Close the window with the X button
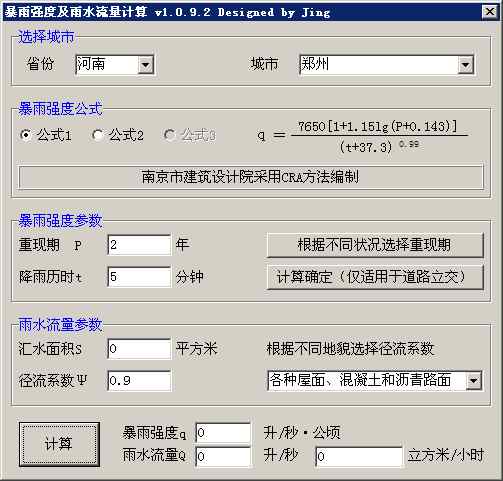 (490, 12)
